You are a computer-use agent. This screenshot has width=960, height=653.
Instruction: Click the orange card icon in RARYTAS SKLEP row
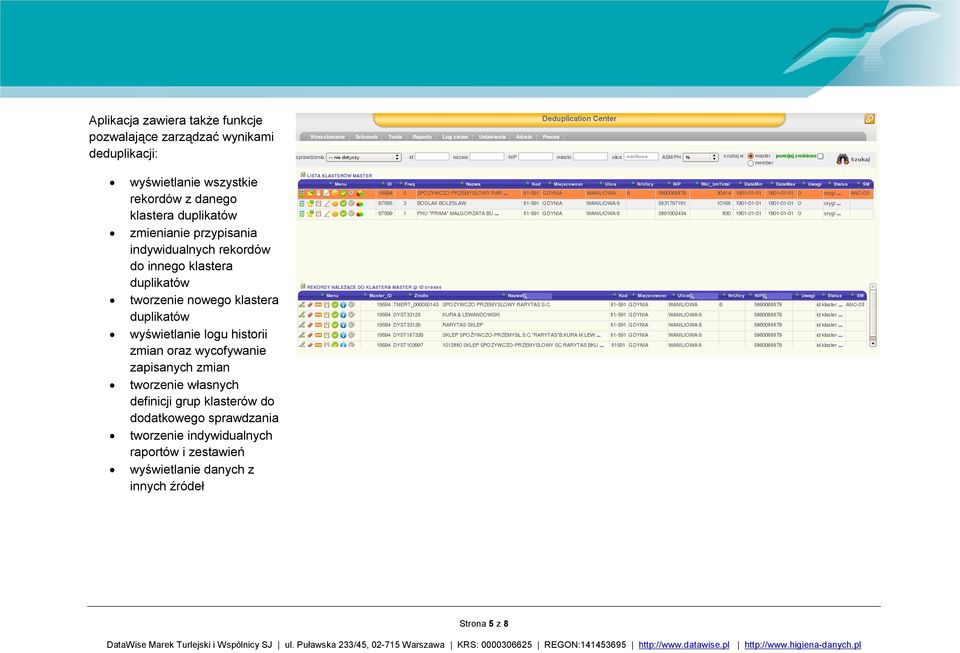[x=318, y=325]
